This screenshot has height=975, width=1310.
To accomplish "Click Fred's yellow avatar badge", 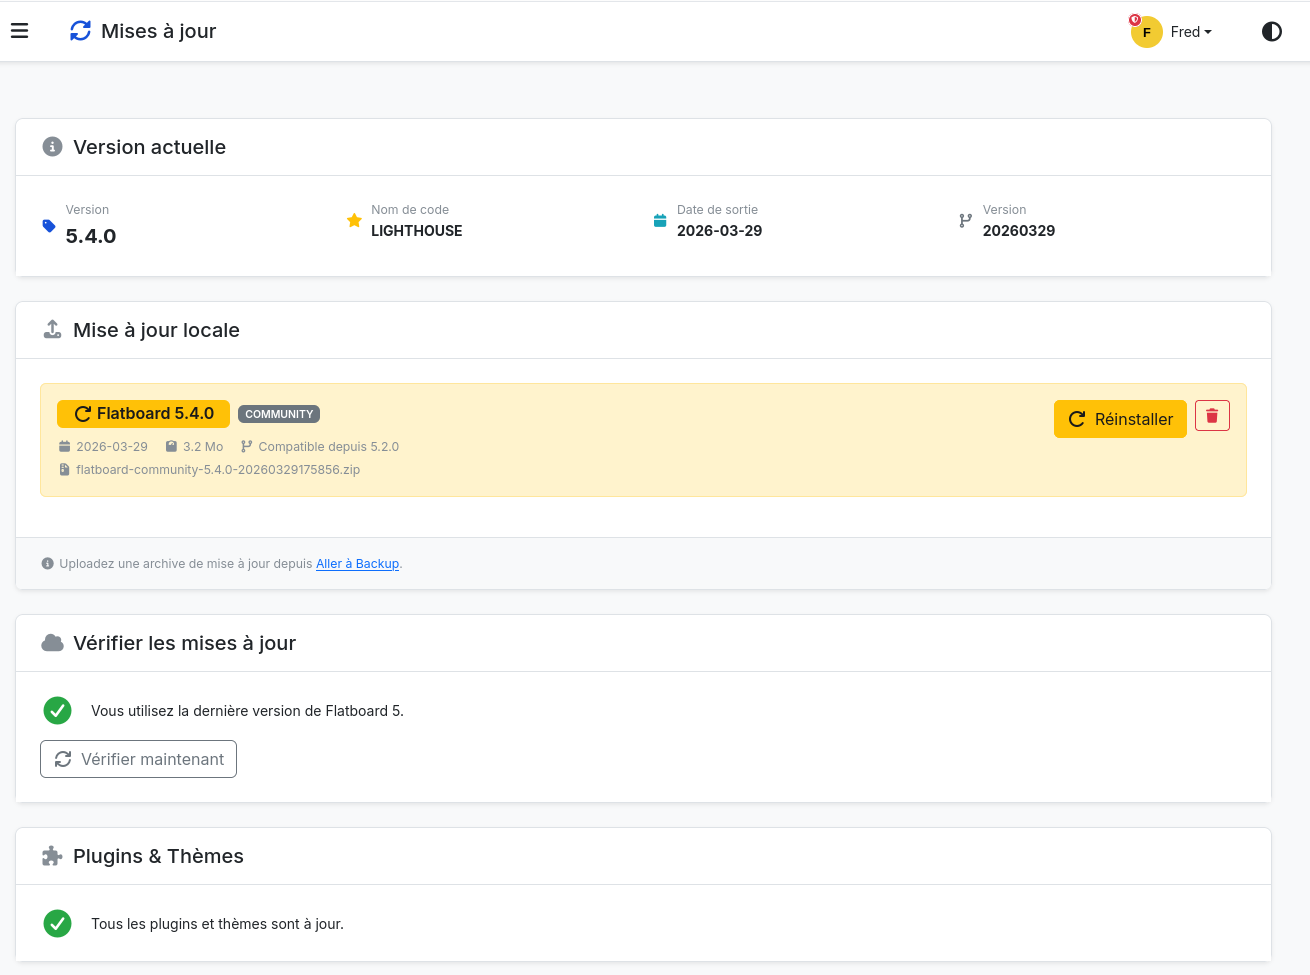I will coord(1146,32).
